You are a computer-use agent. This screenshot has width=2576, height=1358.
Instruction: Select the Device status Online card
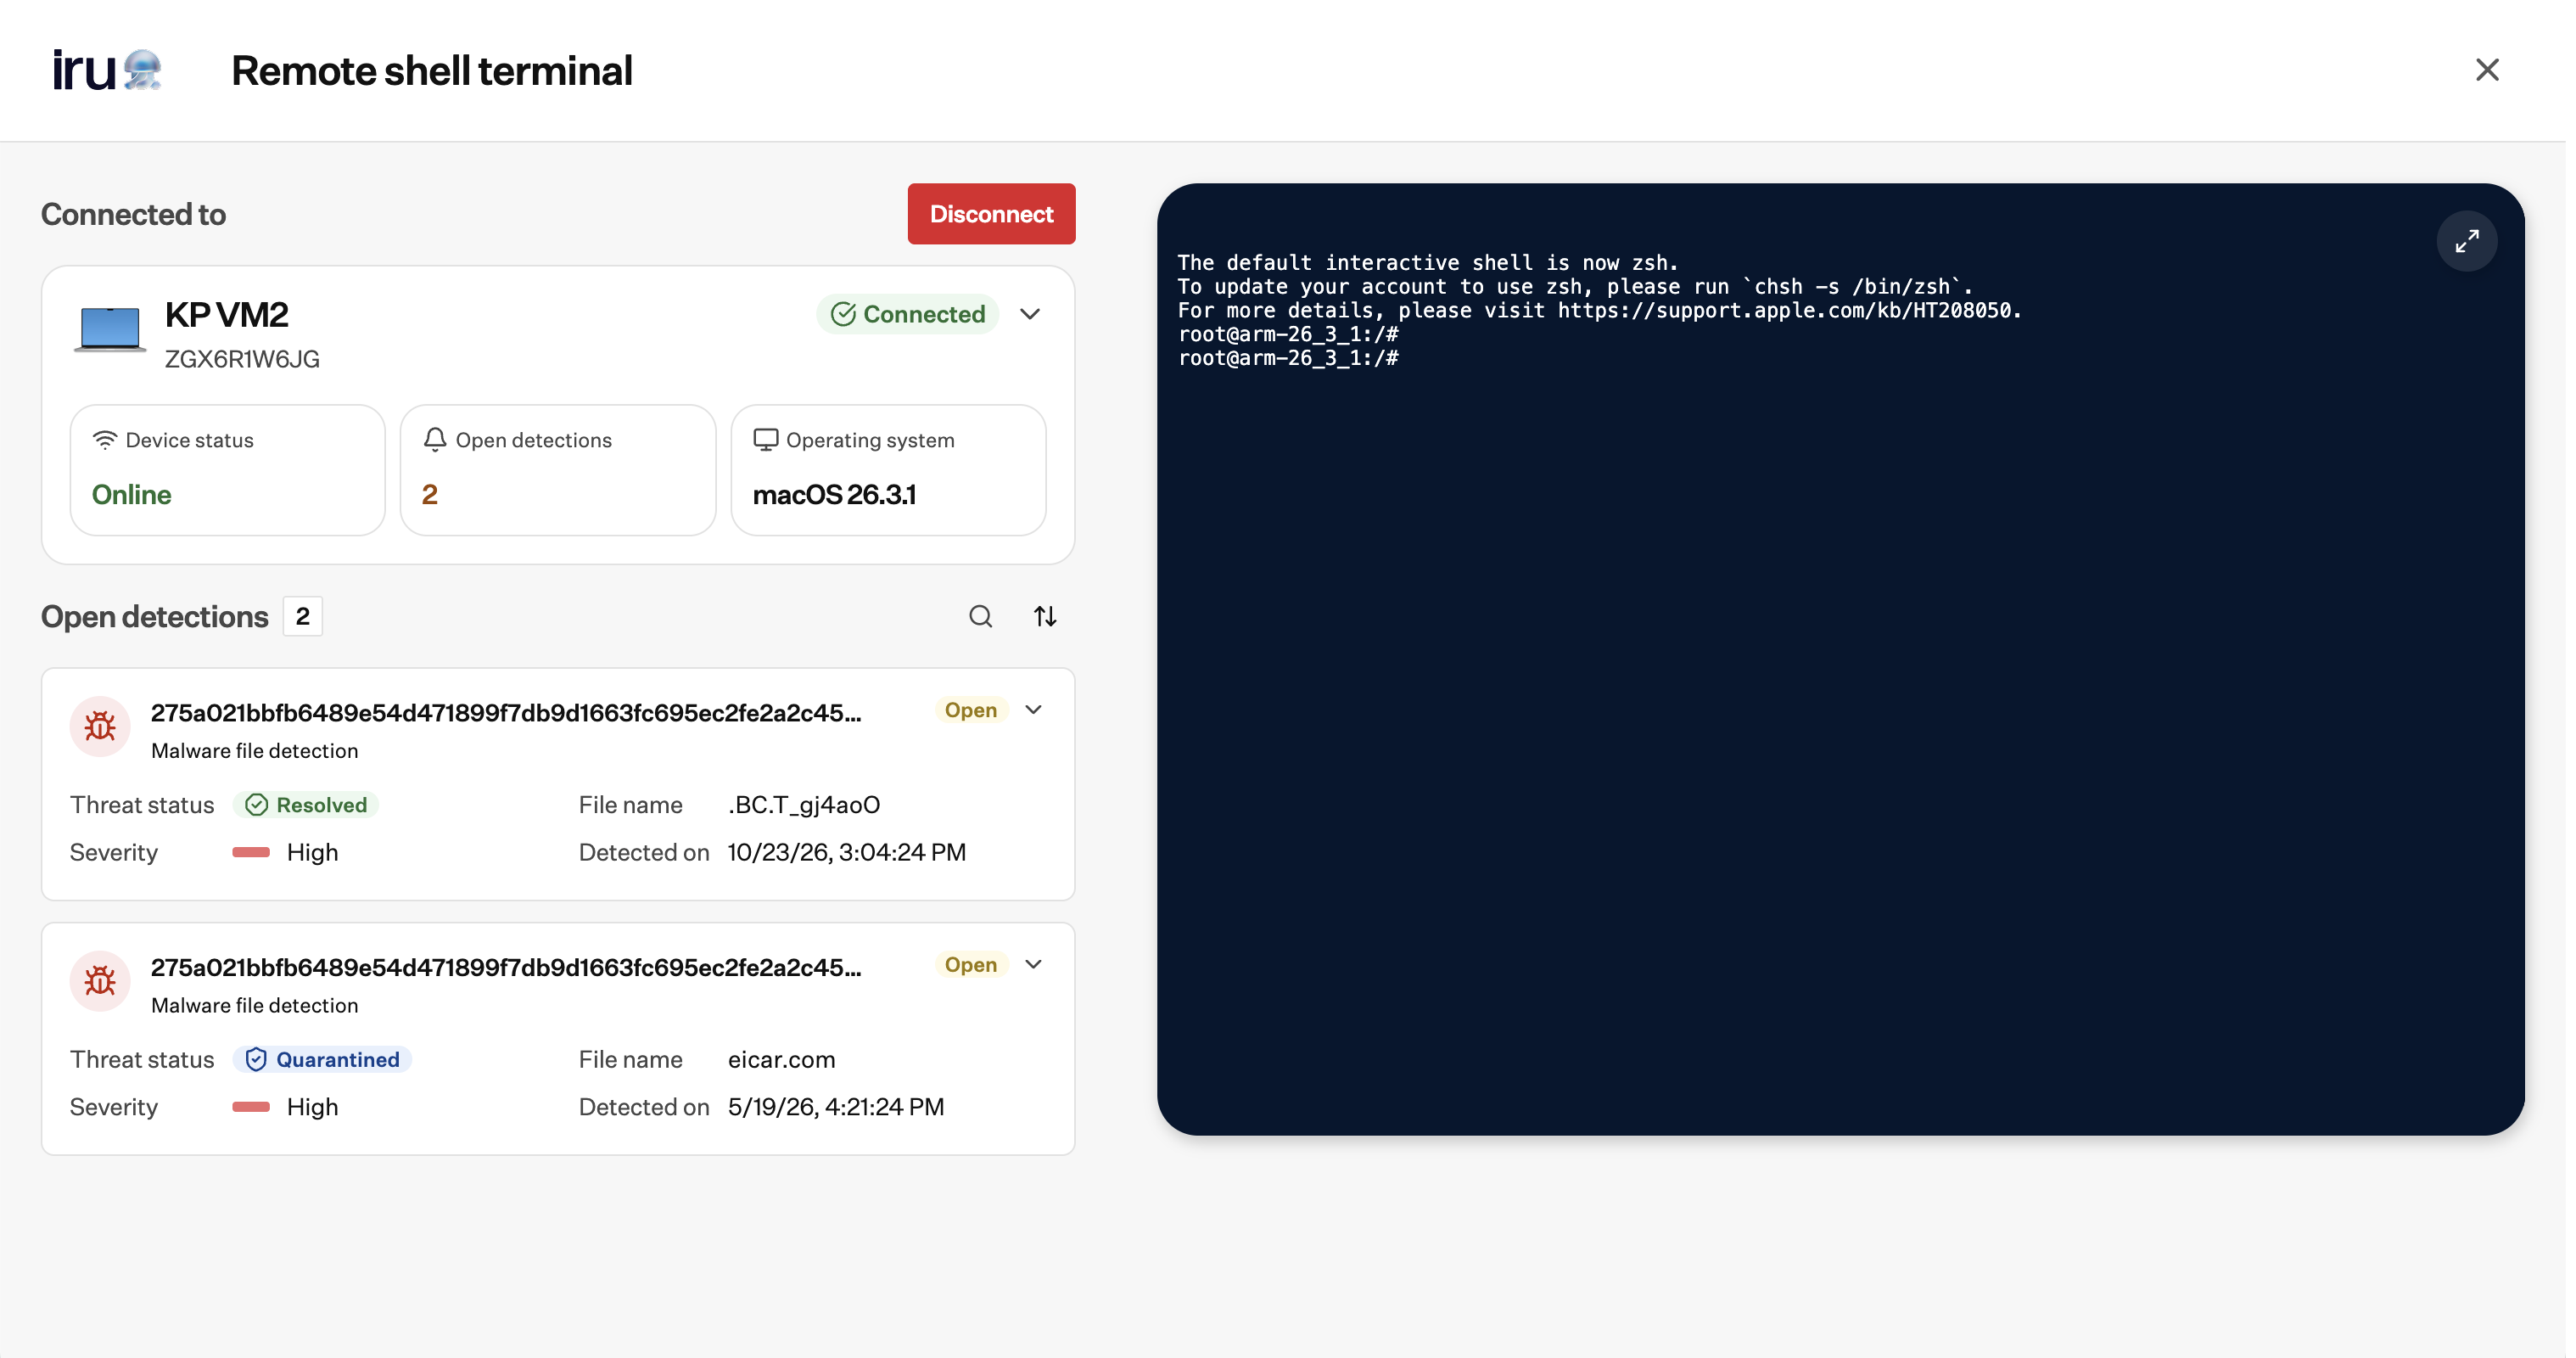(228, 470)
